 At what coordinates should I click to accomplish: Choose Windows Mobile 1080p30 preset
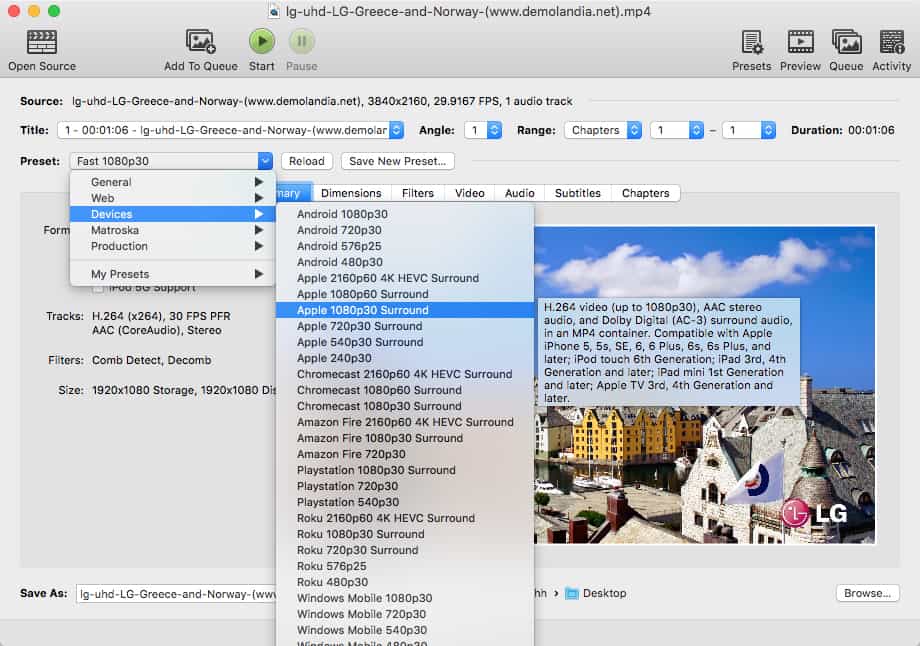(x=405, y=598)
